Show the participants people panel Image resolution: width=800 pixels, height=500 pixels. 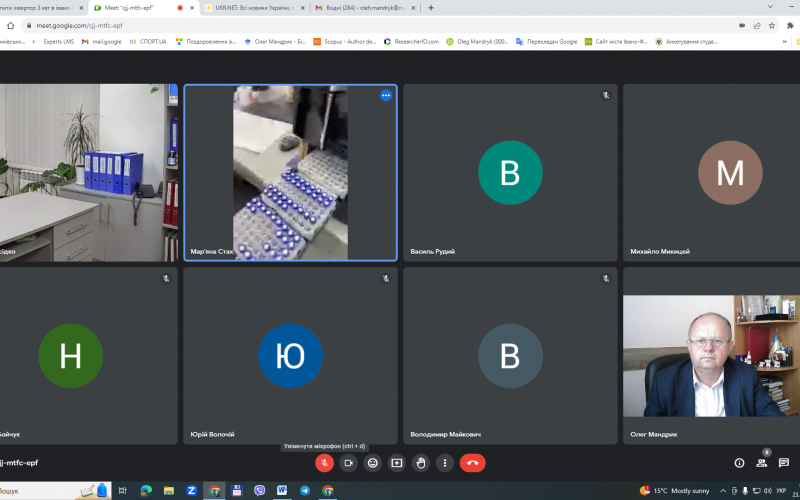pyautogui.click(x=761, y=463)
